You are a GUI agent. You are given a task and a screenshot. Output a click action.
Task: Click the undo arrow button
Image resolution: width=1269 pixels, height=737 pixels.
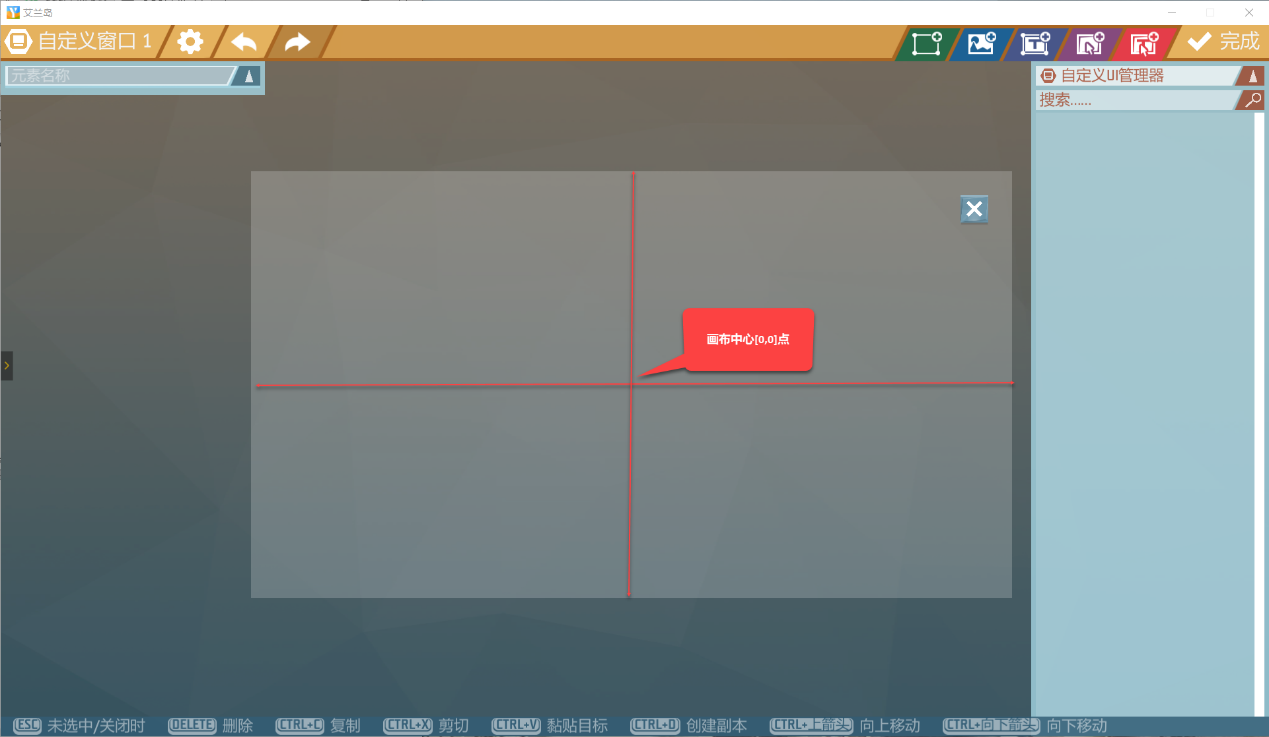tap(244, 42)
